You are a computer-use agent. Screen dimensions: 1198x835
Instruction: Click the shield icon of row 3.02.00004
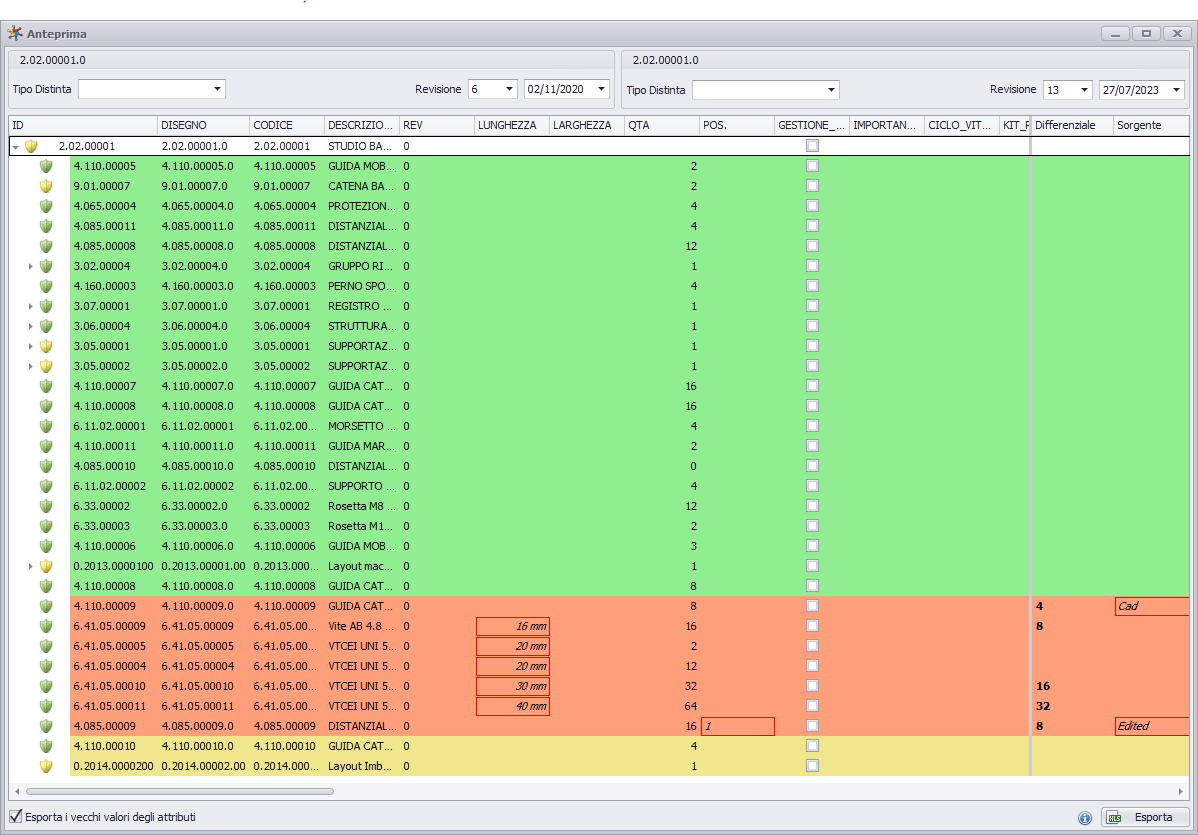coord(46,266)
